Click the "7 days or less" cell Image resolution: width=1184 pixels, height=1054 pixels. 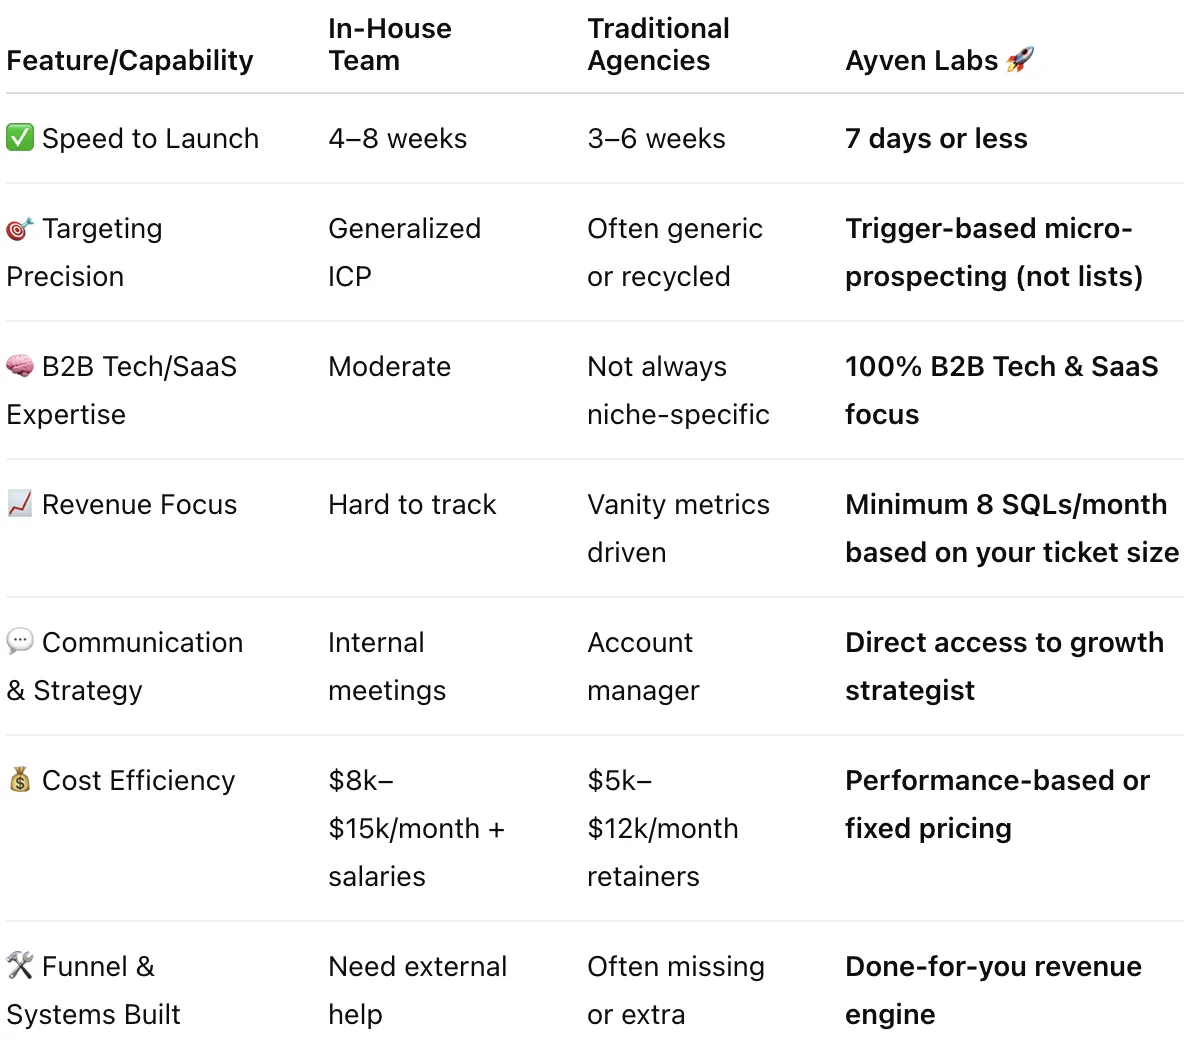pyautogui.click(x=936, y=139)
